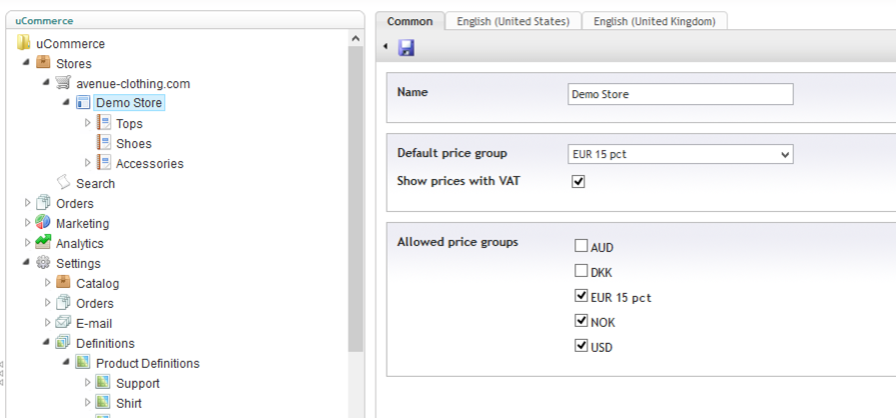896x418 pixels.
Task: Select the Marketing tree item label
Action: (82, 223)
